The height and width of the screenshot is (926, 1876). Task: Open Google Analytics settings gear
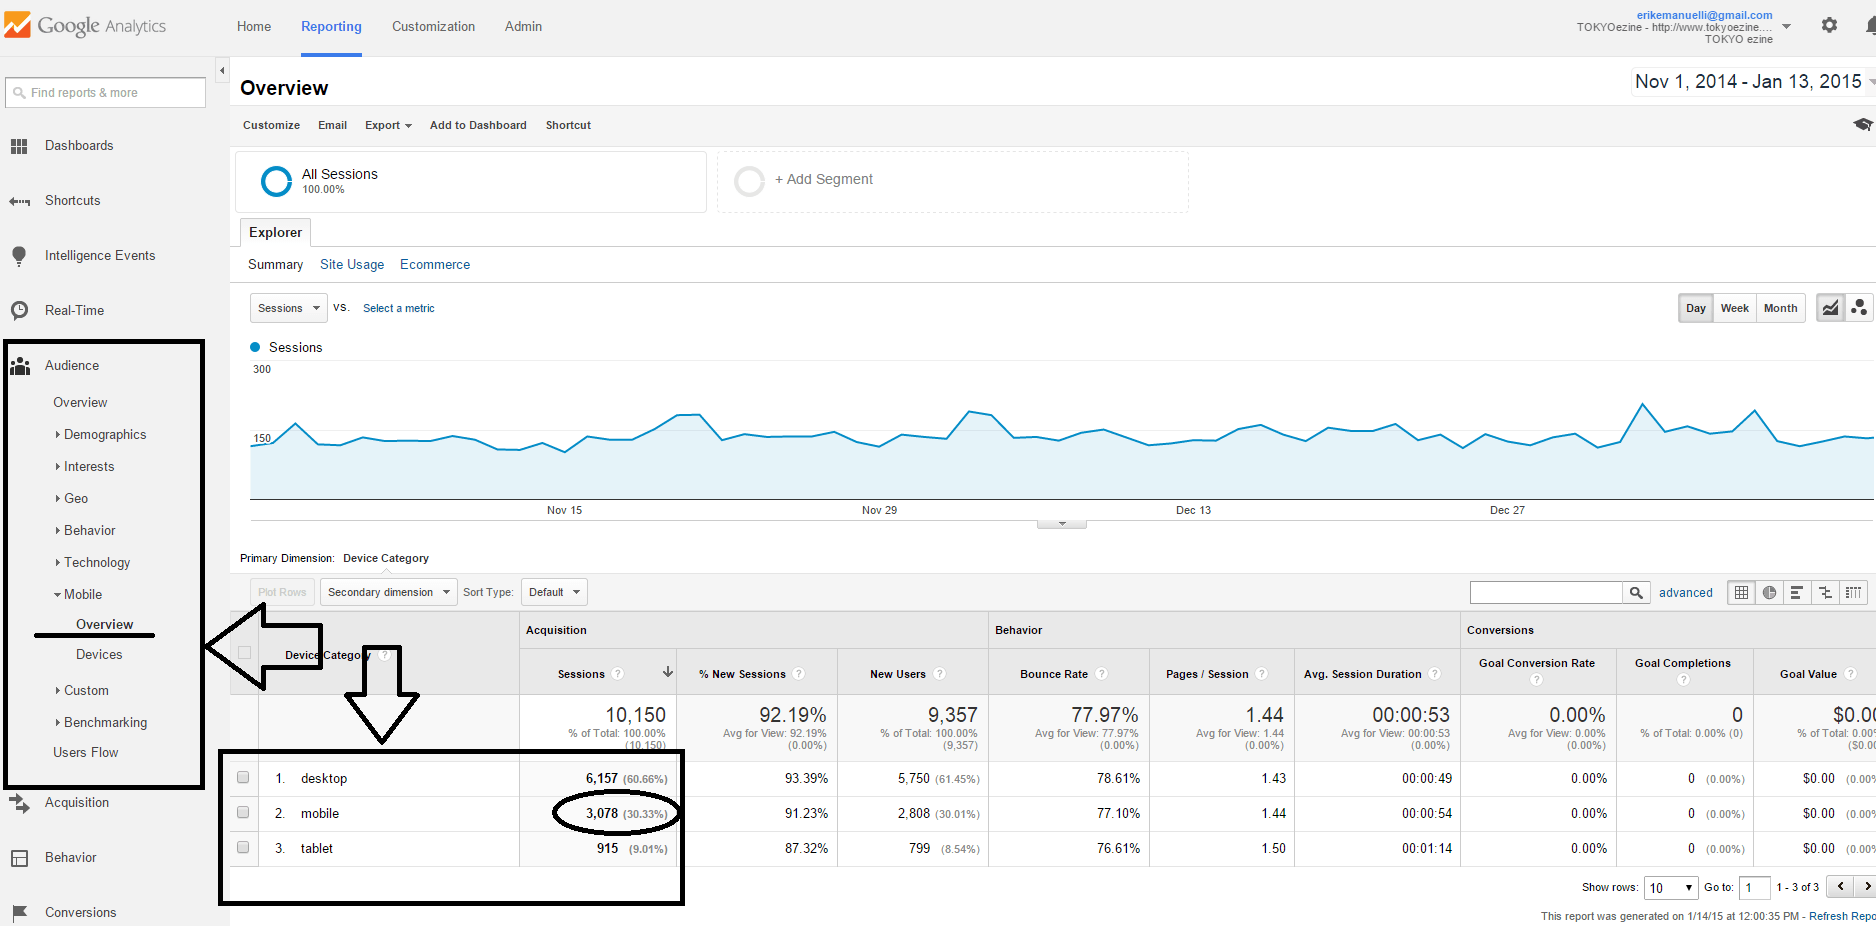coord(1830,25)
